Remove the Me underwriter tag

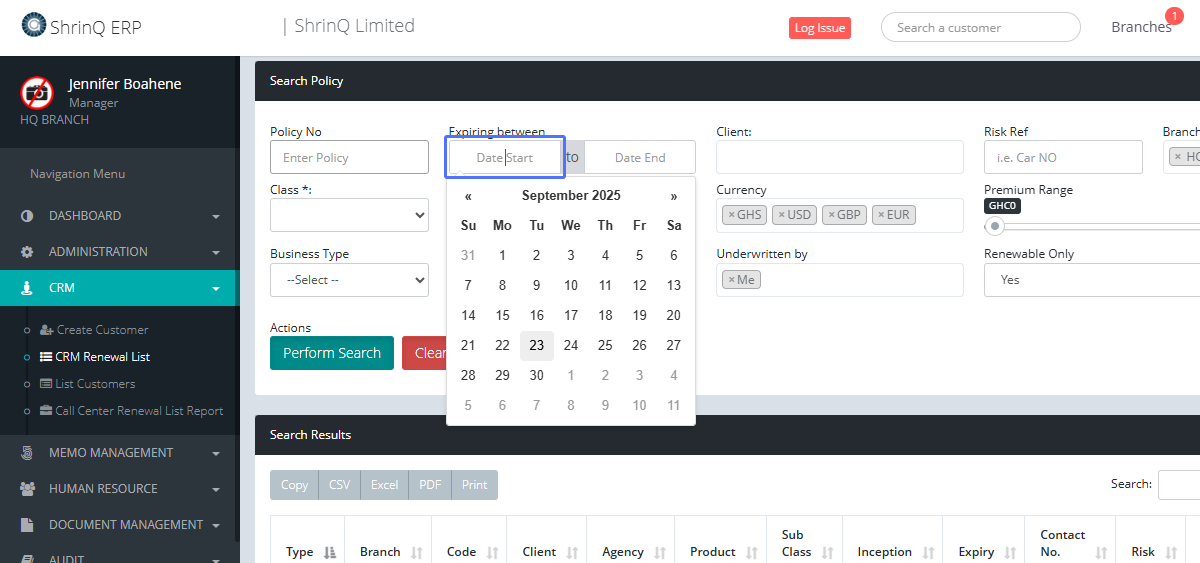(731, 280)
